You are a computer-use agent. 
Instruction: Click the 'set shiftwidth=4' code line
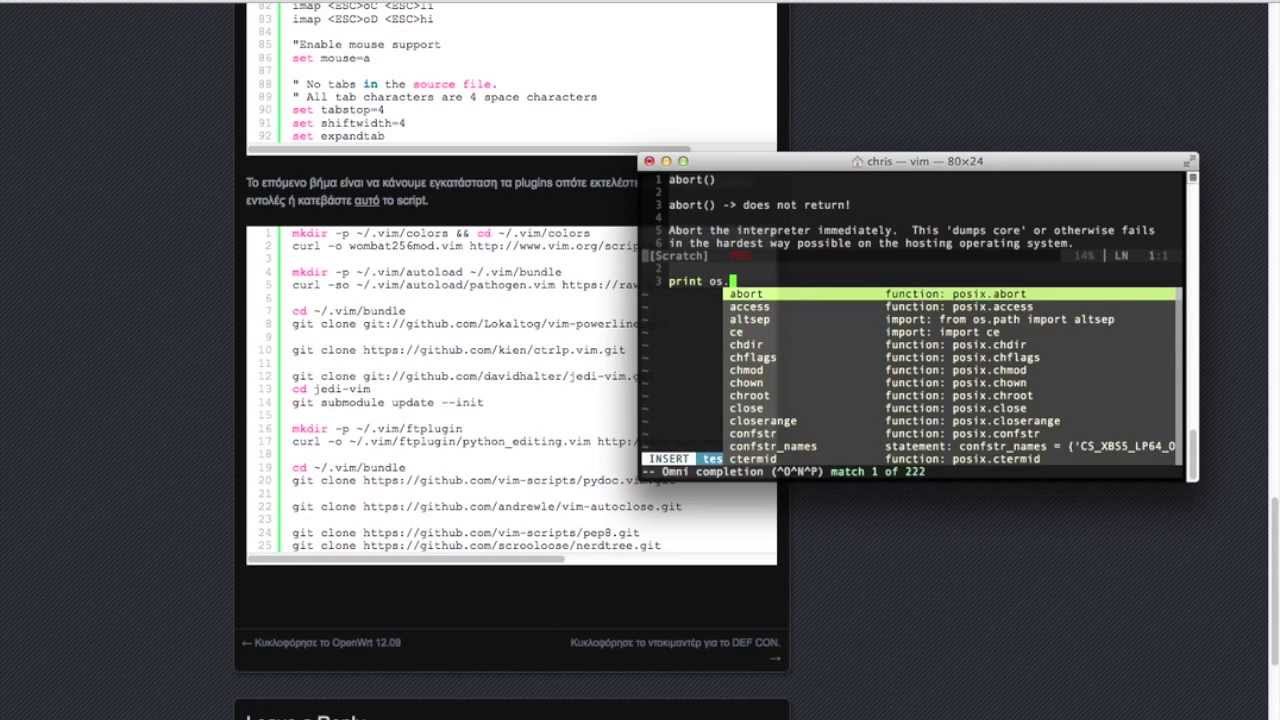pyautogui.click(x=348, y=123)
